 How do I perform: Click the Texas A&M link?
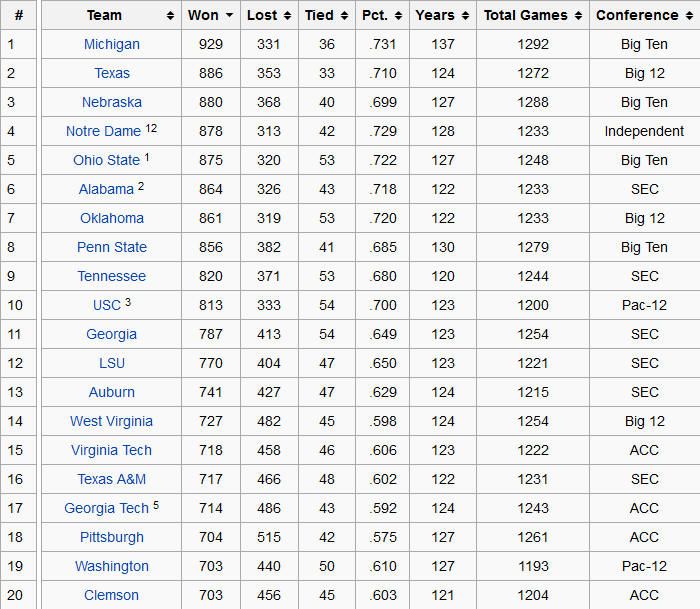pyautogui.click(x=111, y=479)
